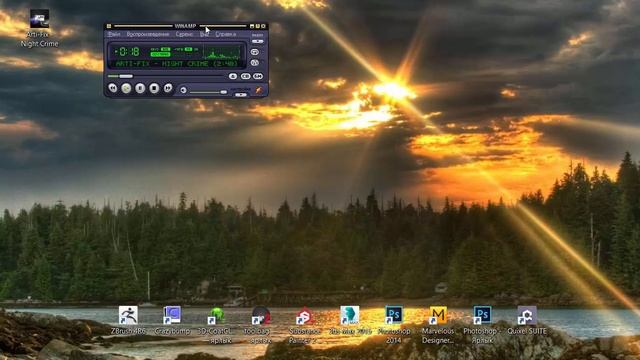The image size is (640, 360).
Task: Toggle Winamp shuffle button at far right
Action: pyautogui.click(x=258, y=76)
